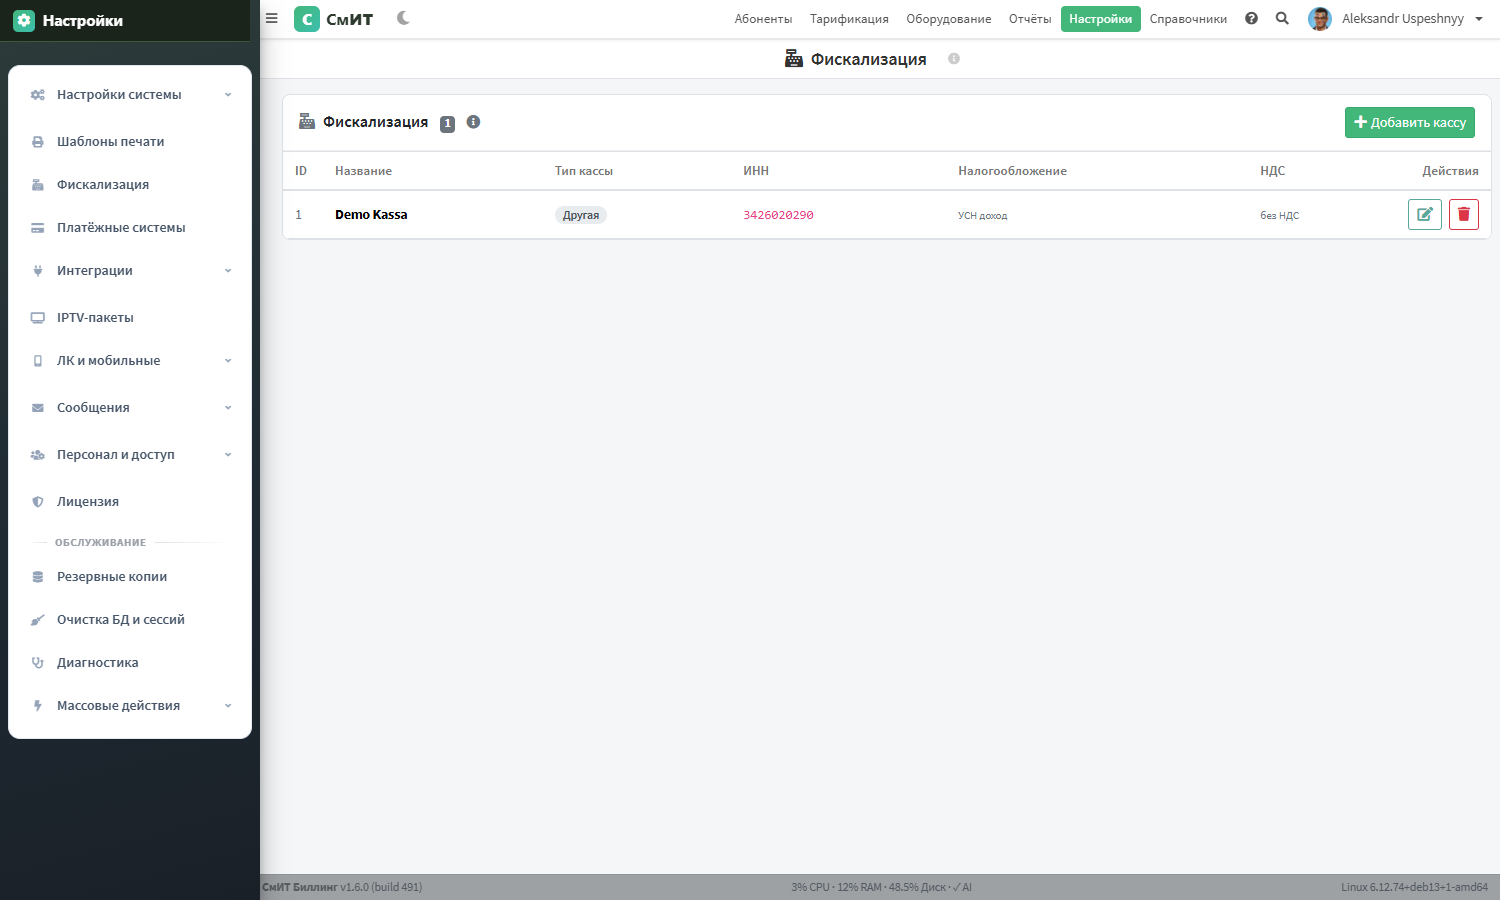Image resolution: width=1500 pixels, height=900 pixels.
Task: Click the stethoscope icon for Диагностика
Action: 38,663
